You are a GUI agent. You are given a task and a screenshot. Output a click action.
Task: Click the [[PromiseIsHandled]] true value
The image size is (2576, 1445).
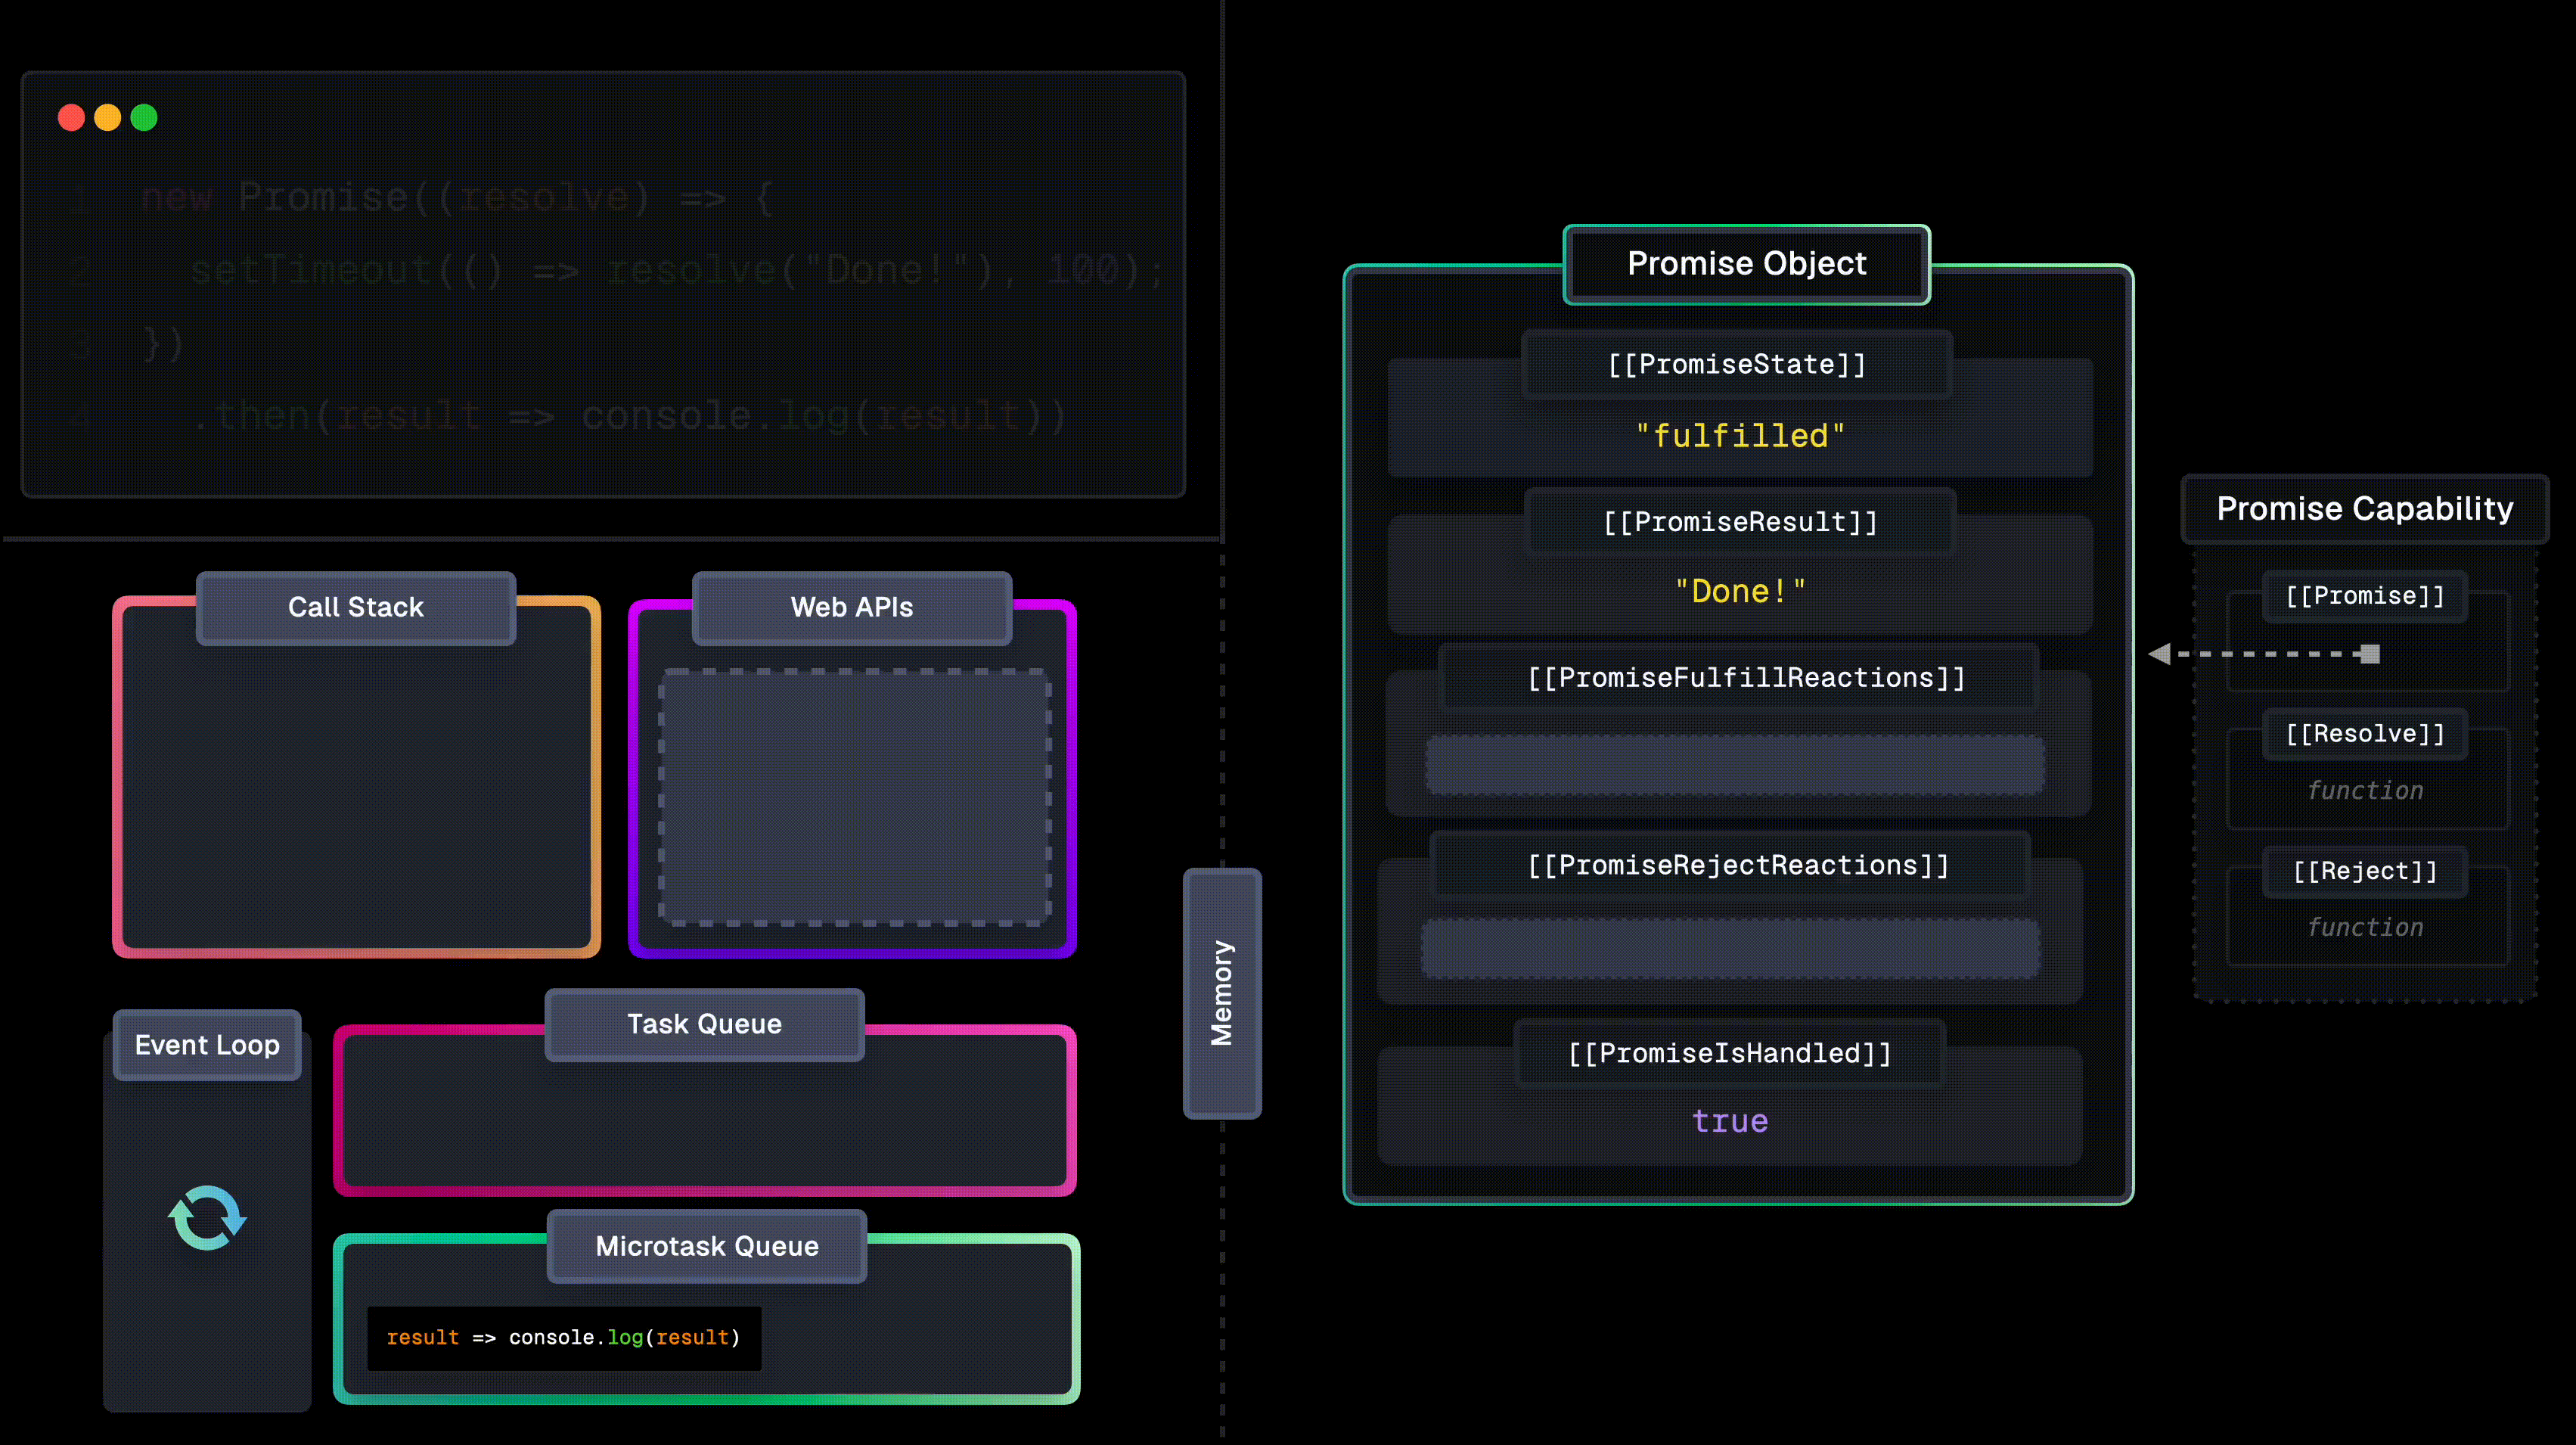pyautogui.click(x=1730, y=1121)
